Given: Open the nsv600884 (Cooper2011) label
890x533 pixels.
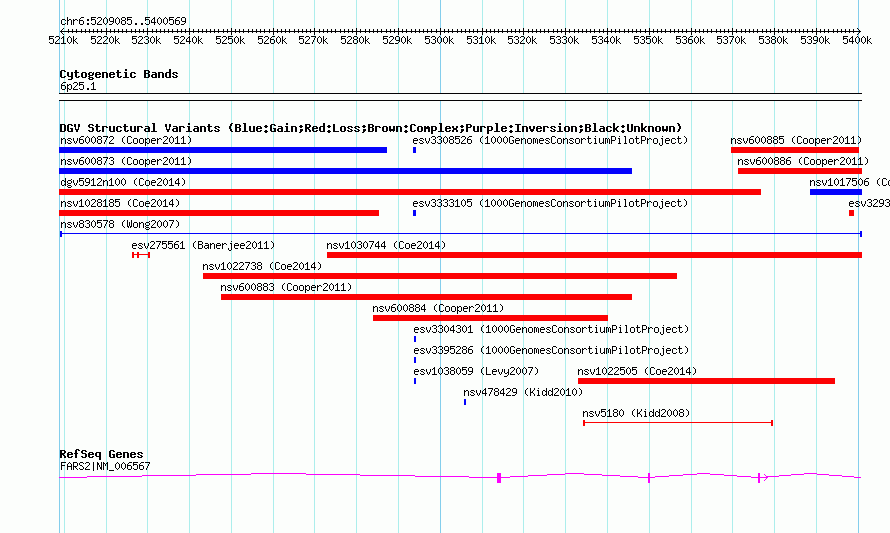Looking at the screenshot, I should click(438, 308).
